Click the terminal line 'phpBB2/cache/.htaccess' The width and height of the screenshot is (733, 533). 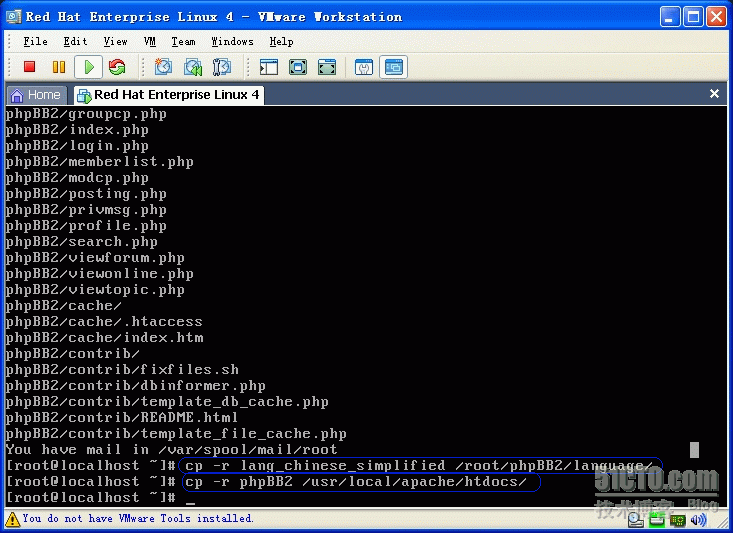point(104,322)
